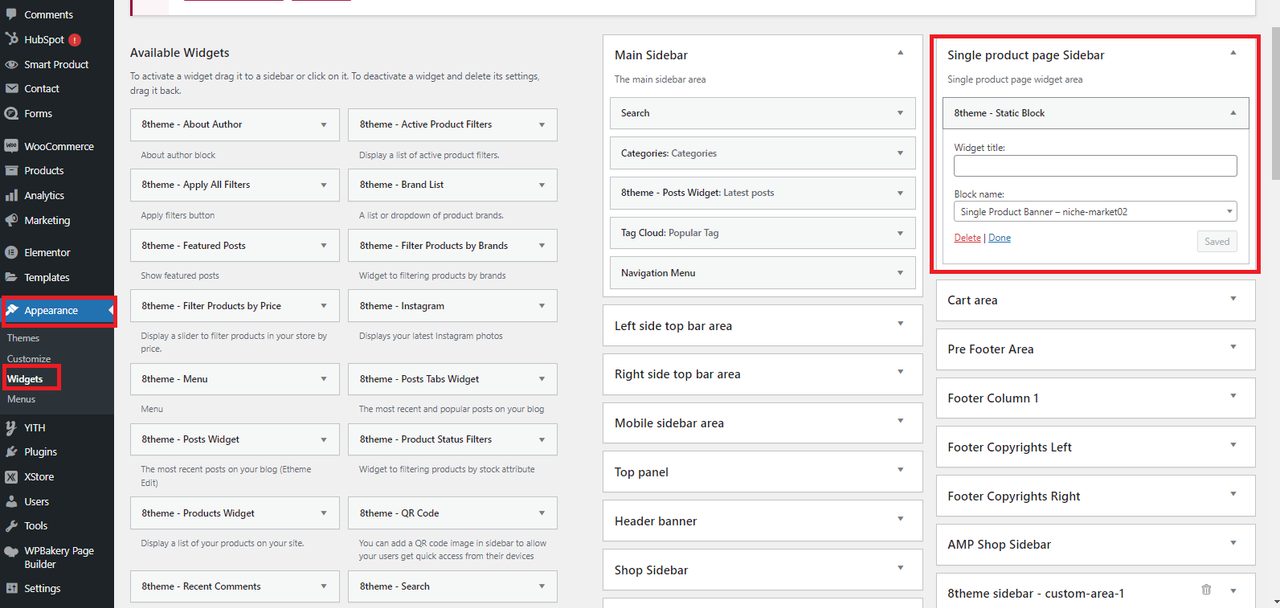Select Menus under Appearance
This screenshot has height=608, width=1280.
21,399
